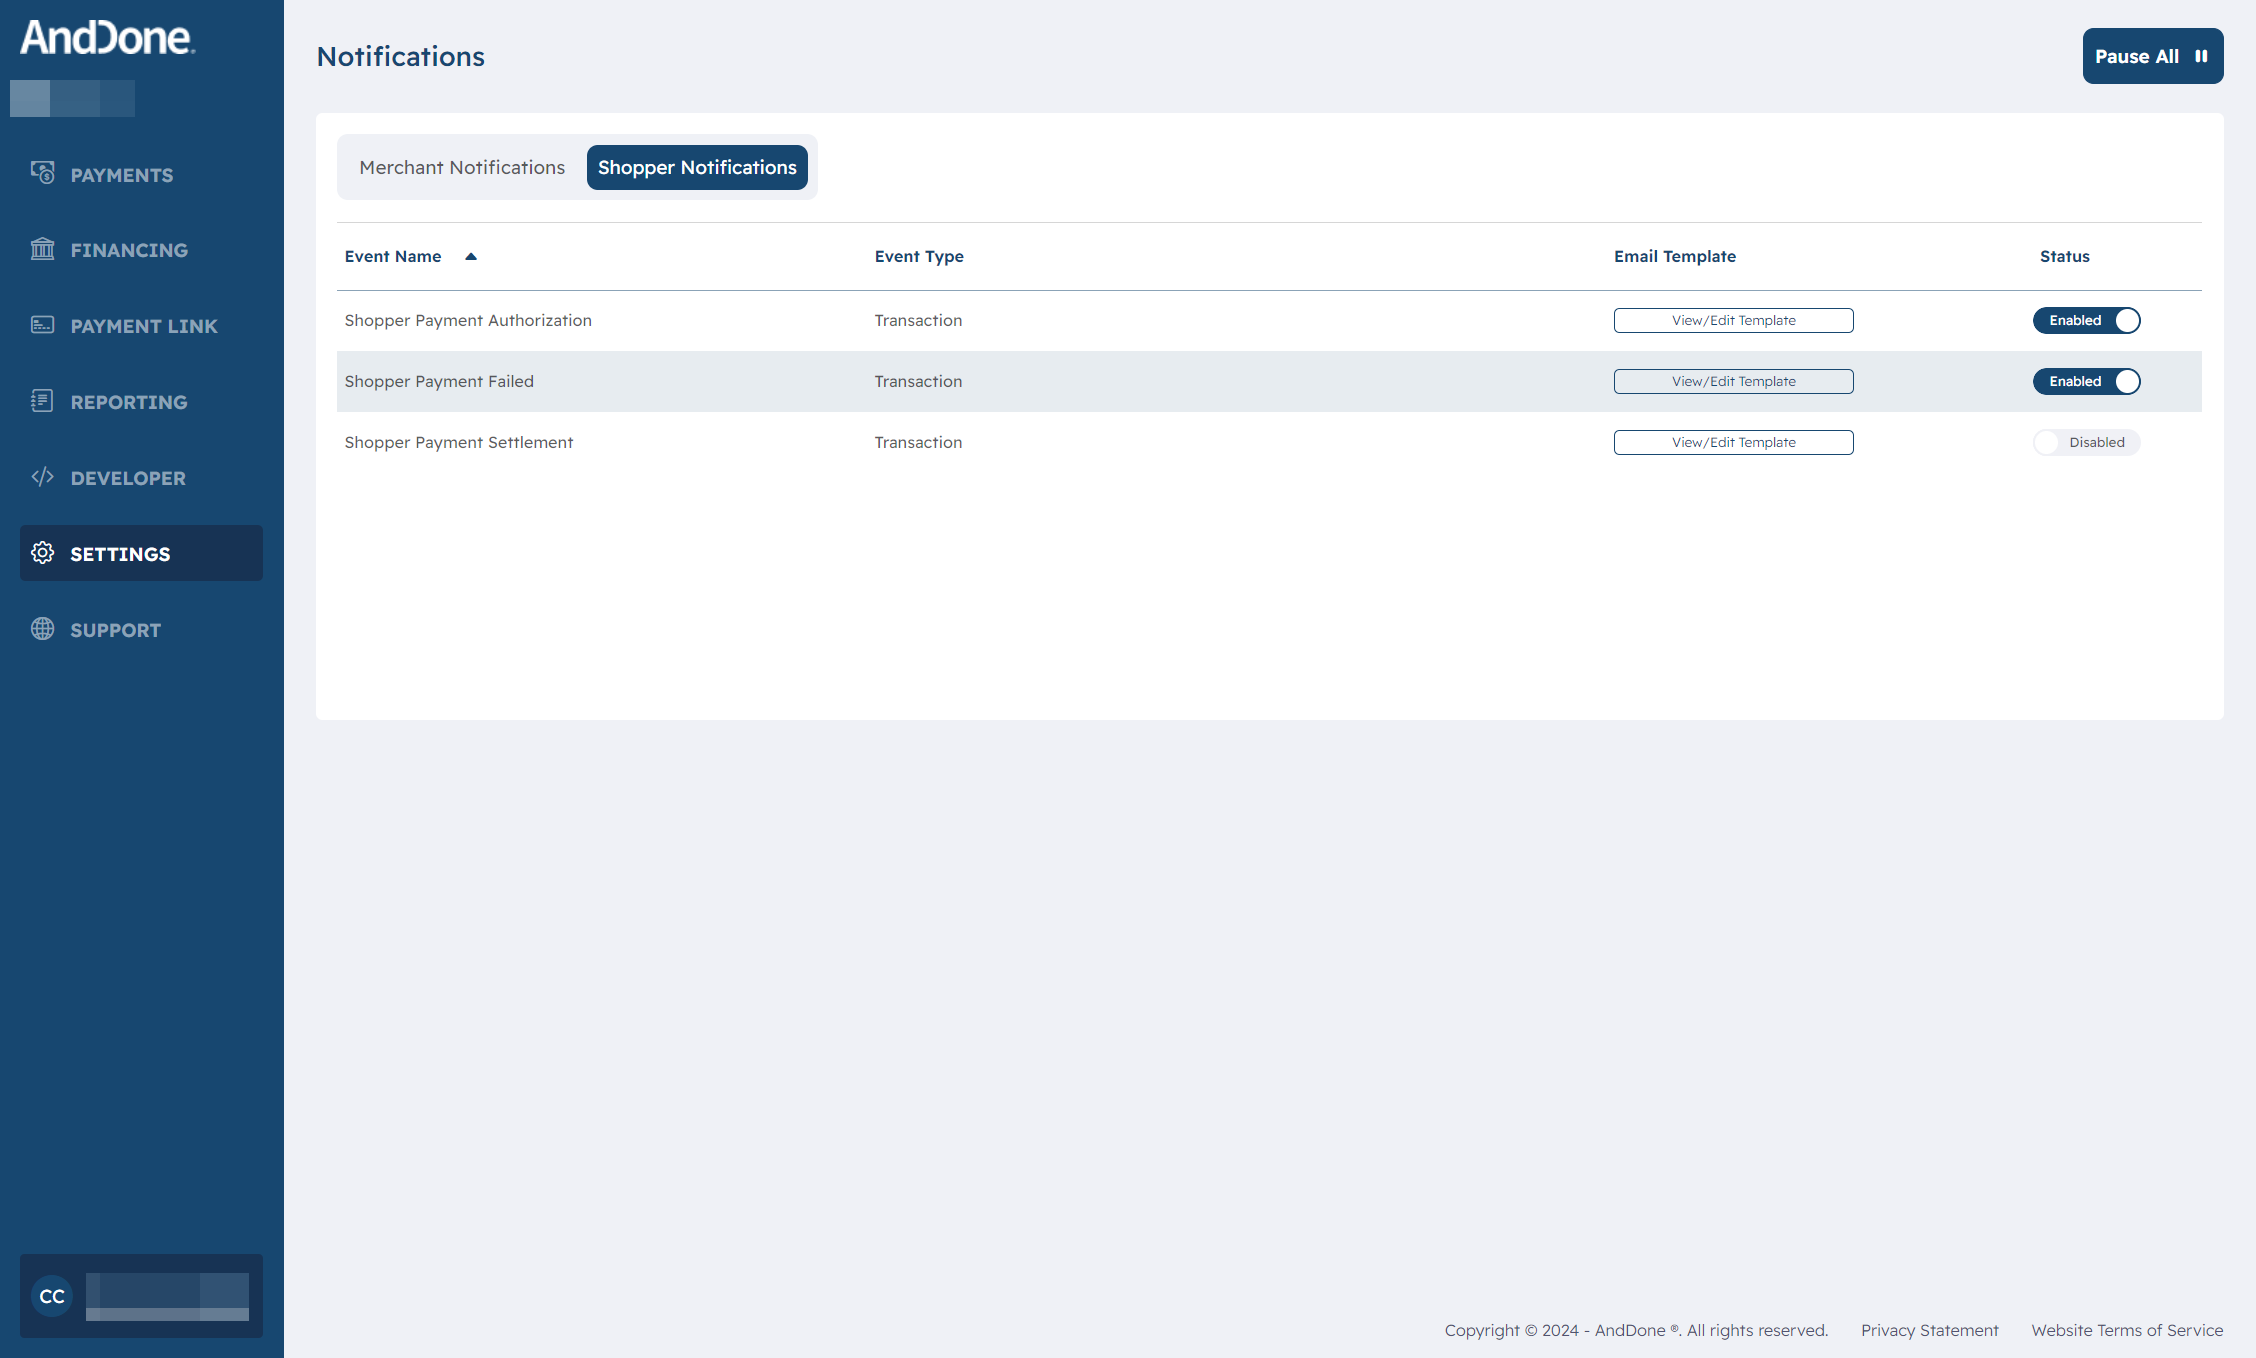This screenshot has height=1358, width=2256.
Task: Select Shopper Notifications tab
Action: [x=696, y=166]
